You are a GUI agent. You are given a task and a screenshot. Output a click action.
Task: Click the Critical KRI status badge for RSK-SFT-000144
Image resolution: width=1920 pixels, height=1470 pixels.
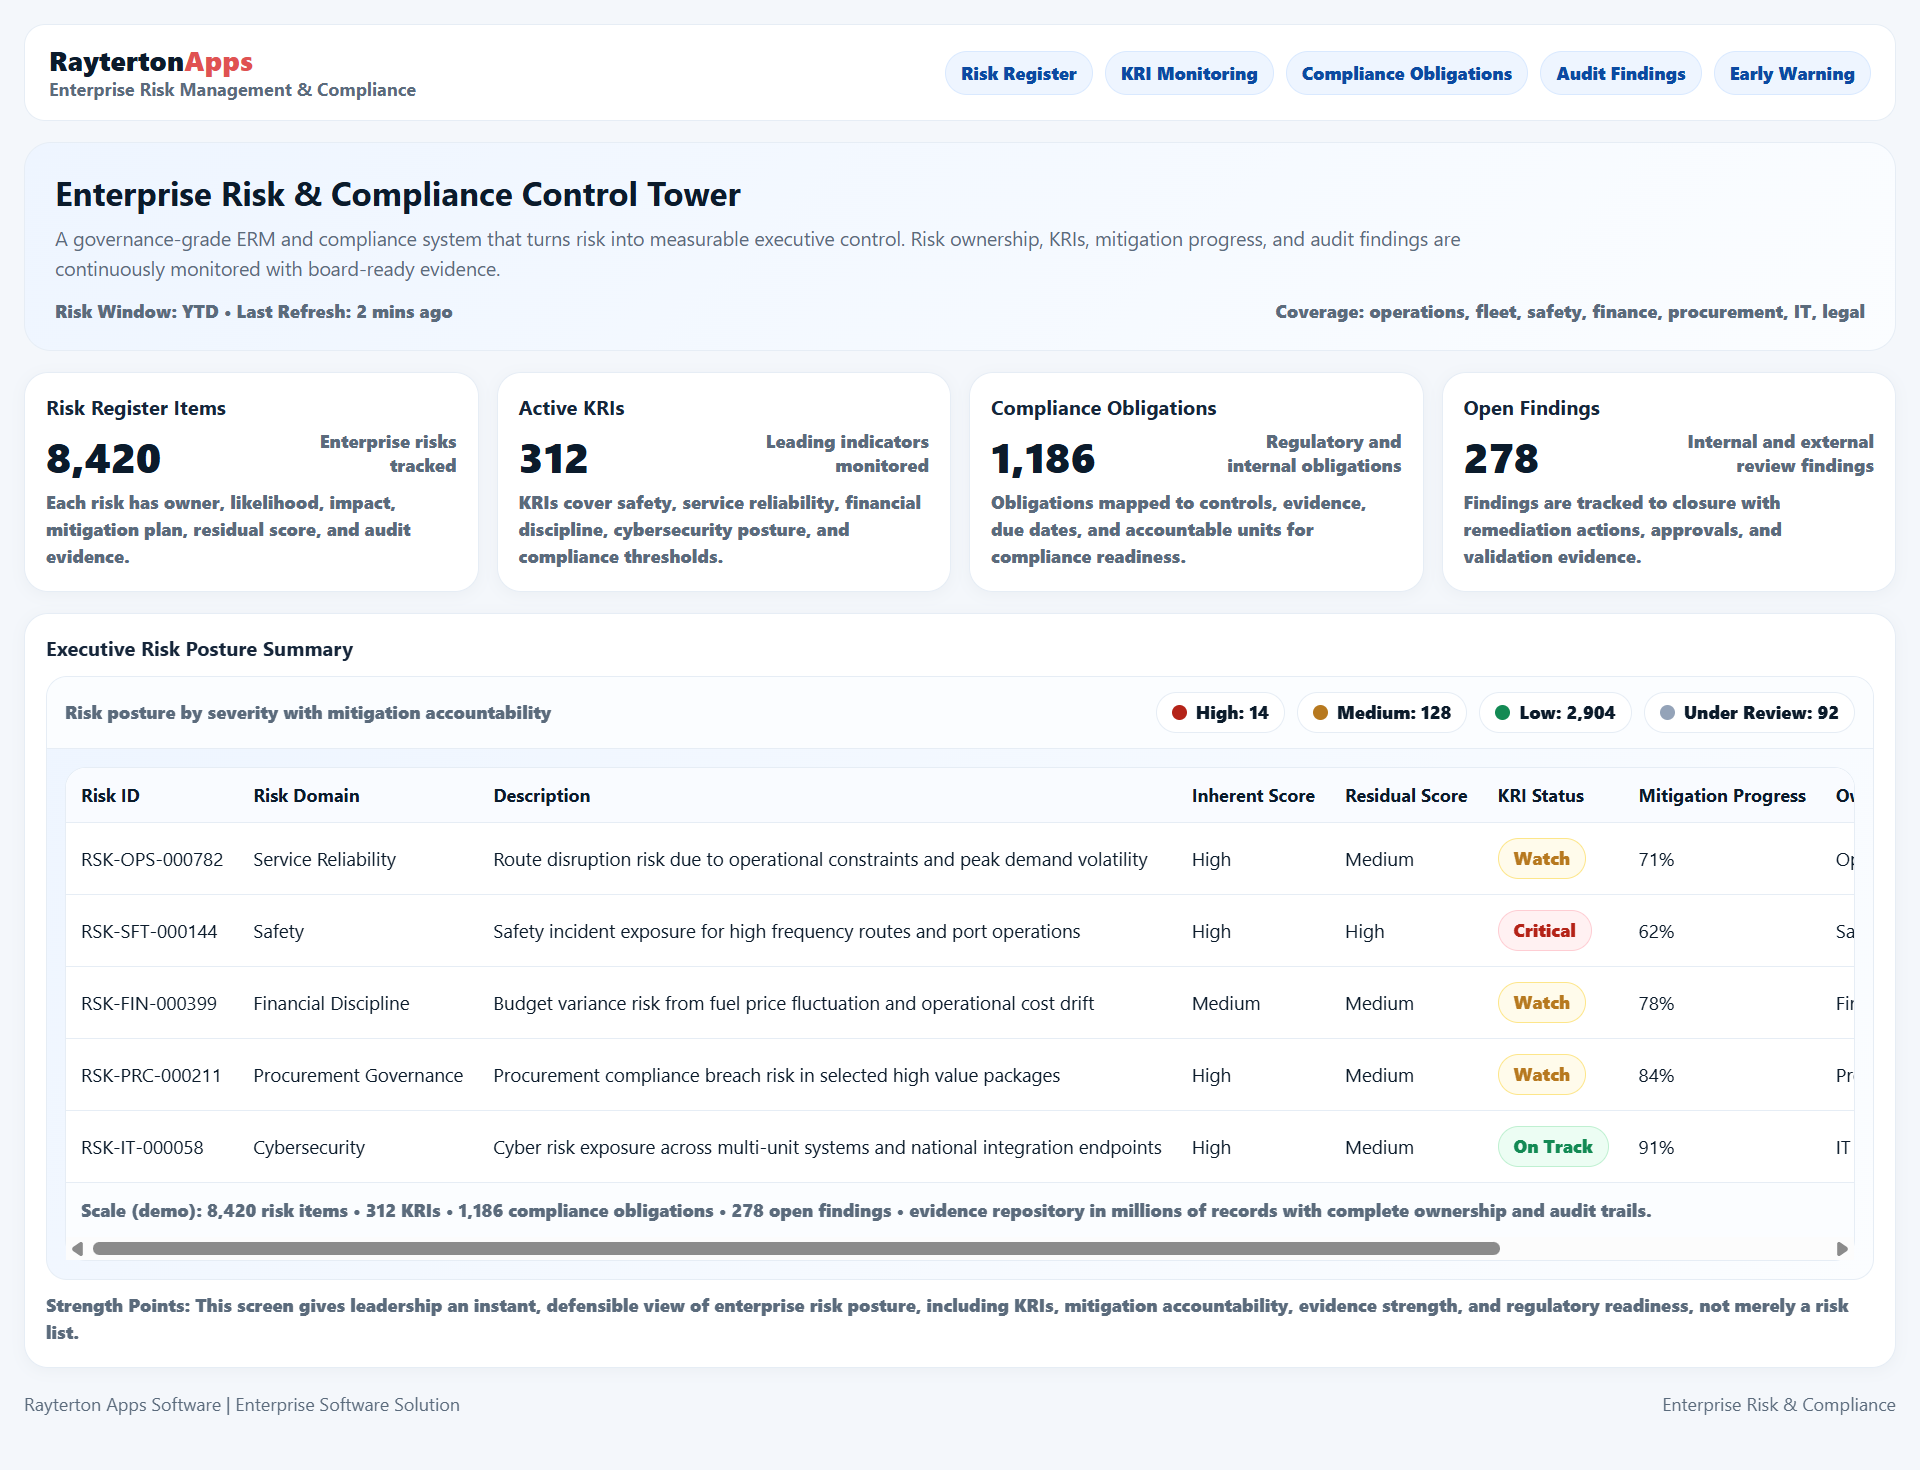click(1543, 930)
